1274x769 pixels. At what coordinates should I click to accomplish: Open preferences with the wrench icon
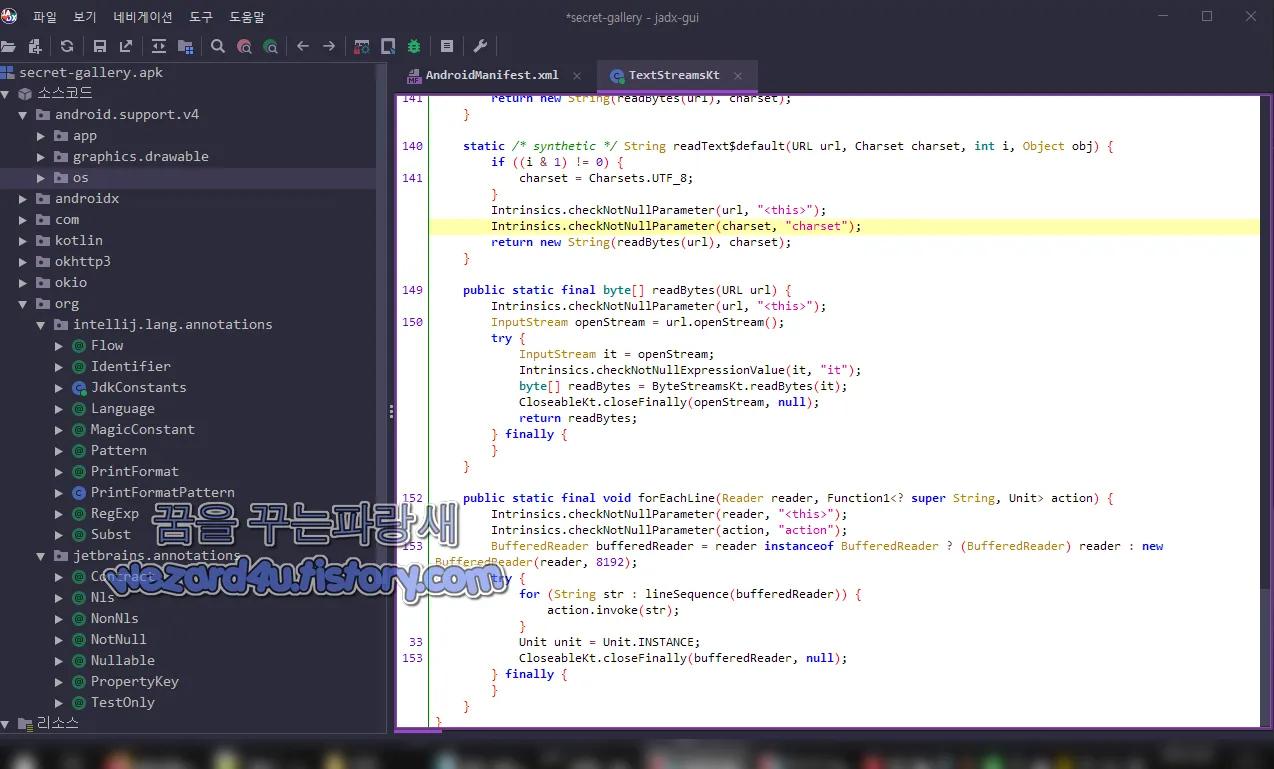pyautogui.click(x=480, y=46)
